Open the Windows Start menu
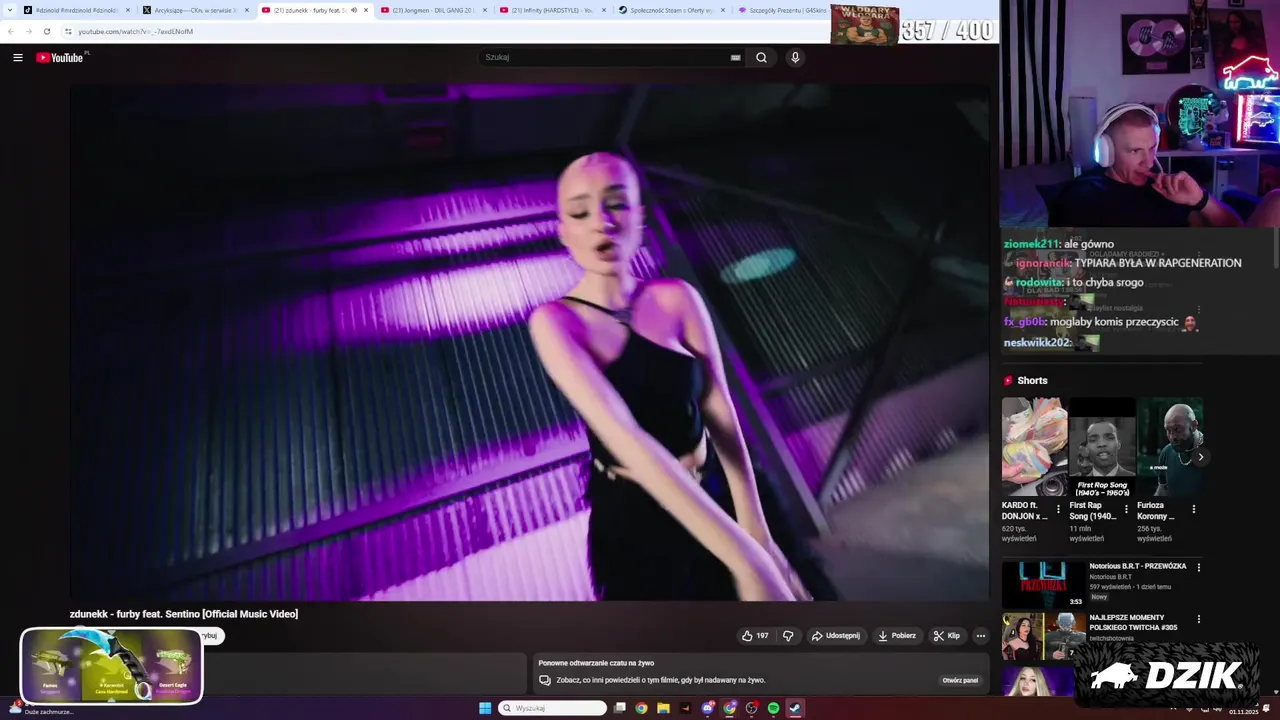 (485, 708)
